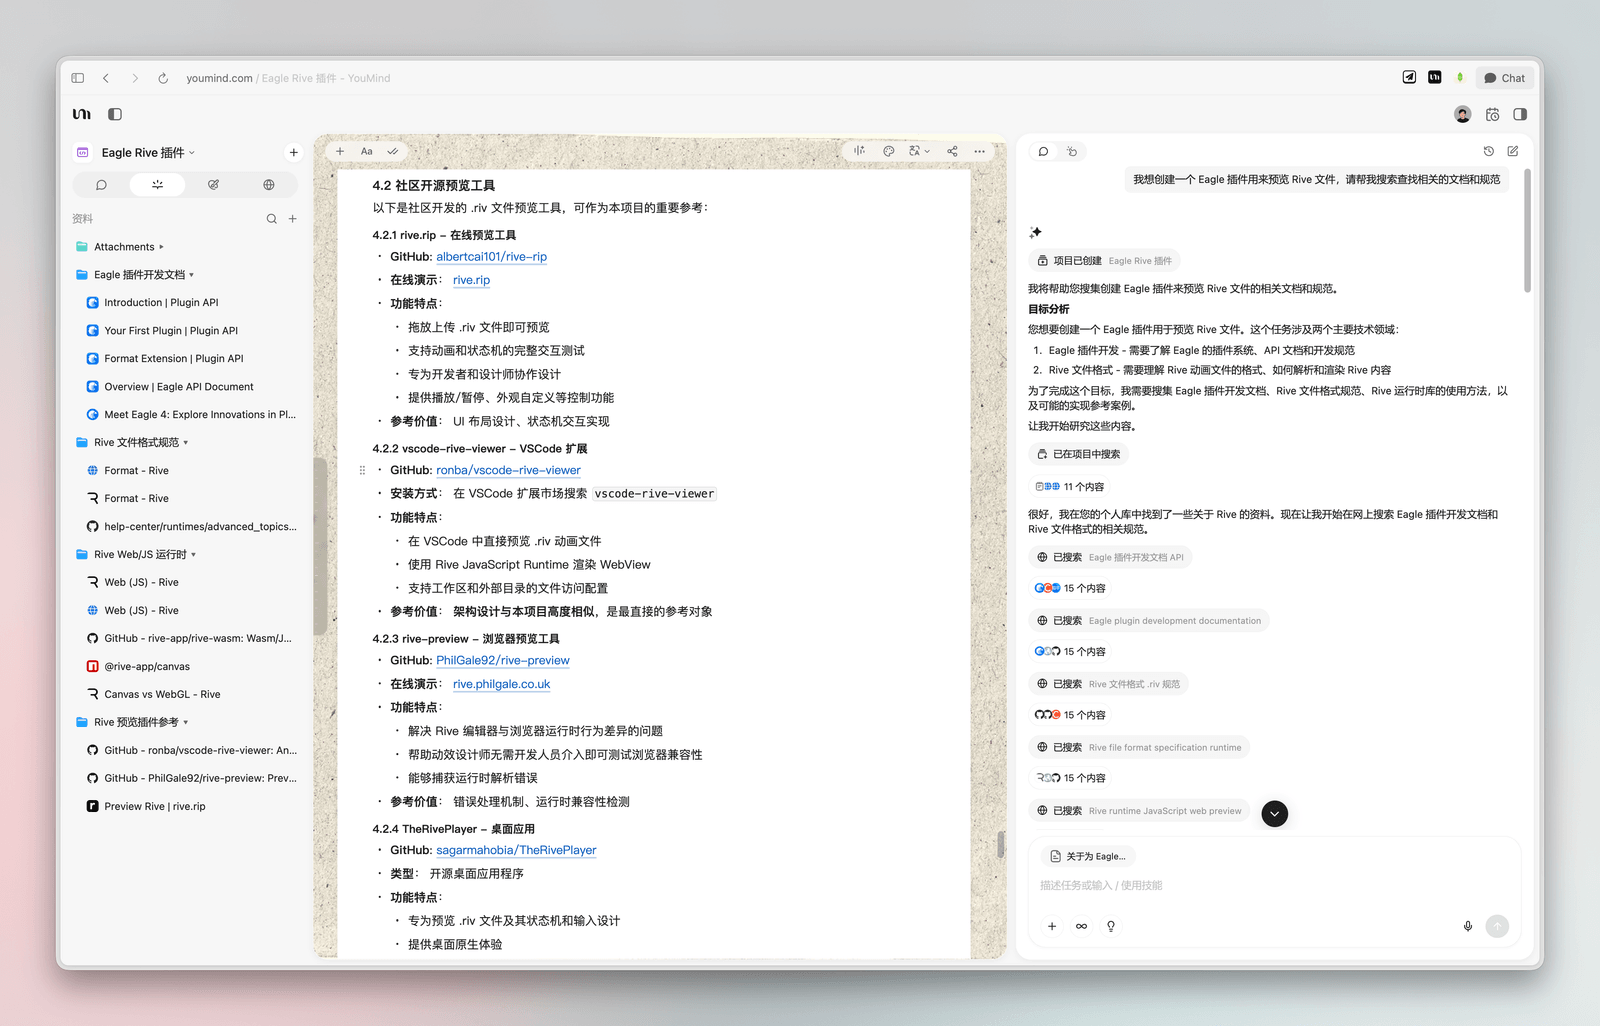Screen dimensions: 1600x1026
Task: Toggle the left sidebar panel icon
Action: (115, 114)
